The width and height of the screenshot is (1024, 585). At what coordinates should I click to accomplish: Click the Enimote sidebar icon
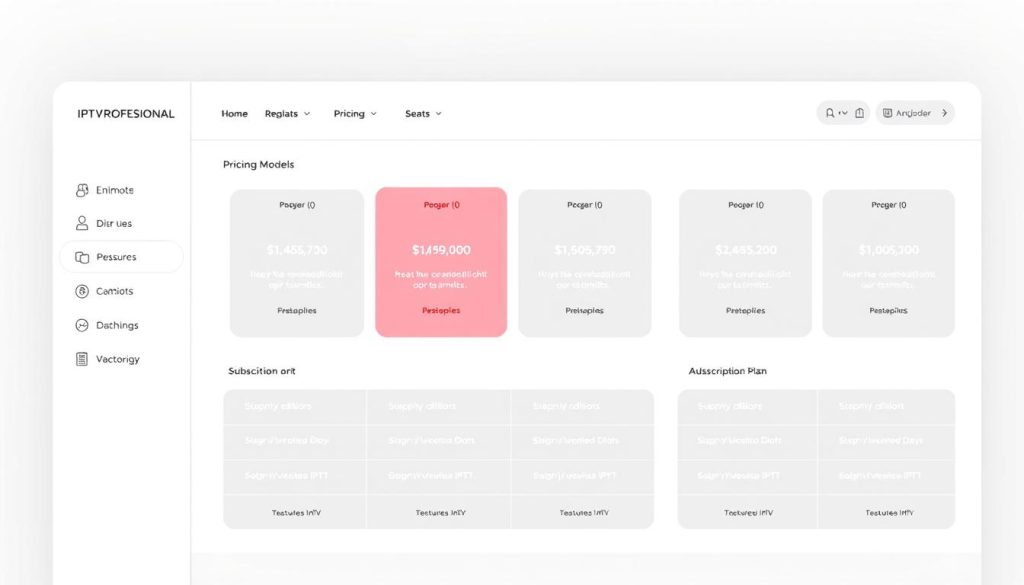click(x=82, y=190)
